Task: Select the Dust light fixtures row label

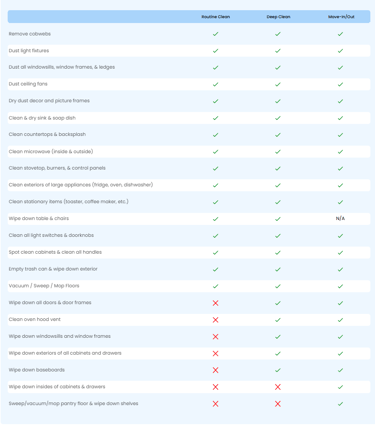Action: click(x=29, y=51)
